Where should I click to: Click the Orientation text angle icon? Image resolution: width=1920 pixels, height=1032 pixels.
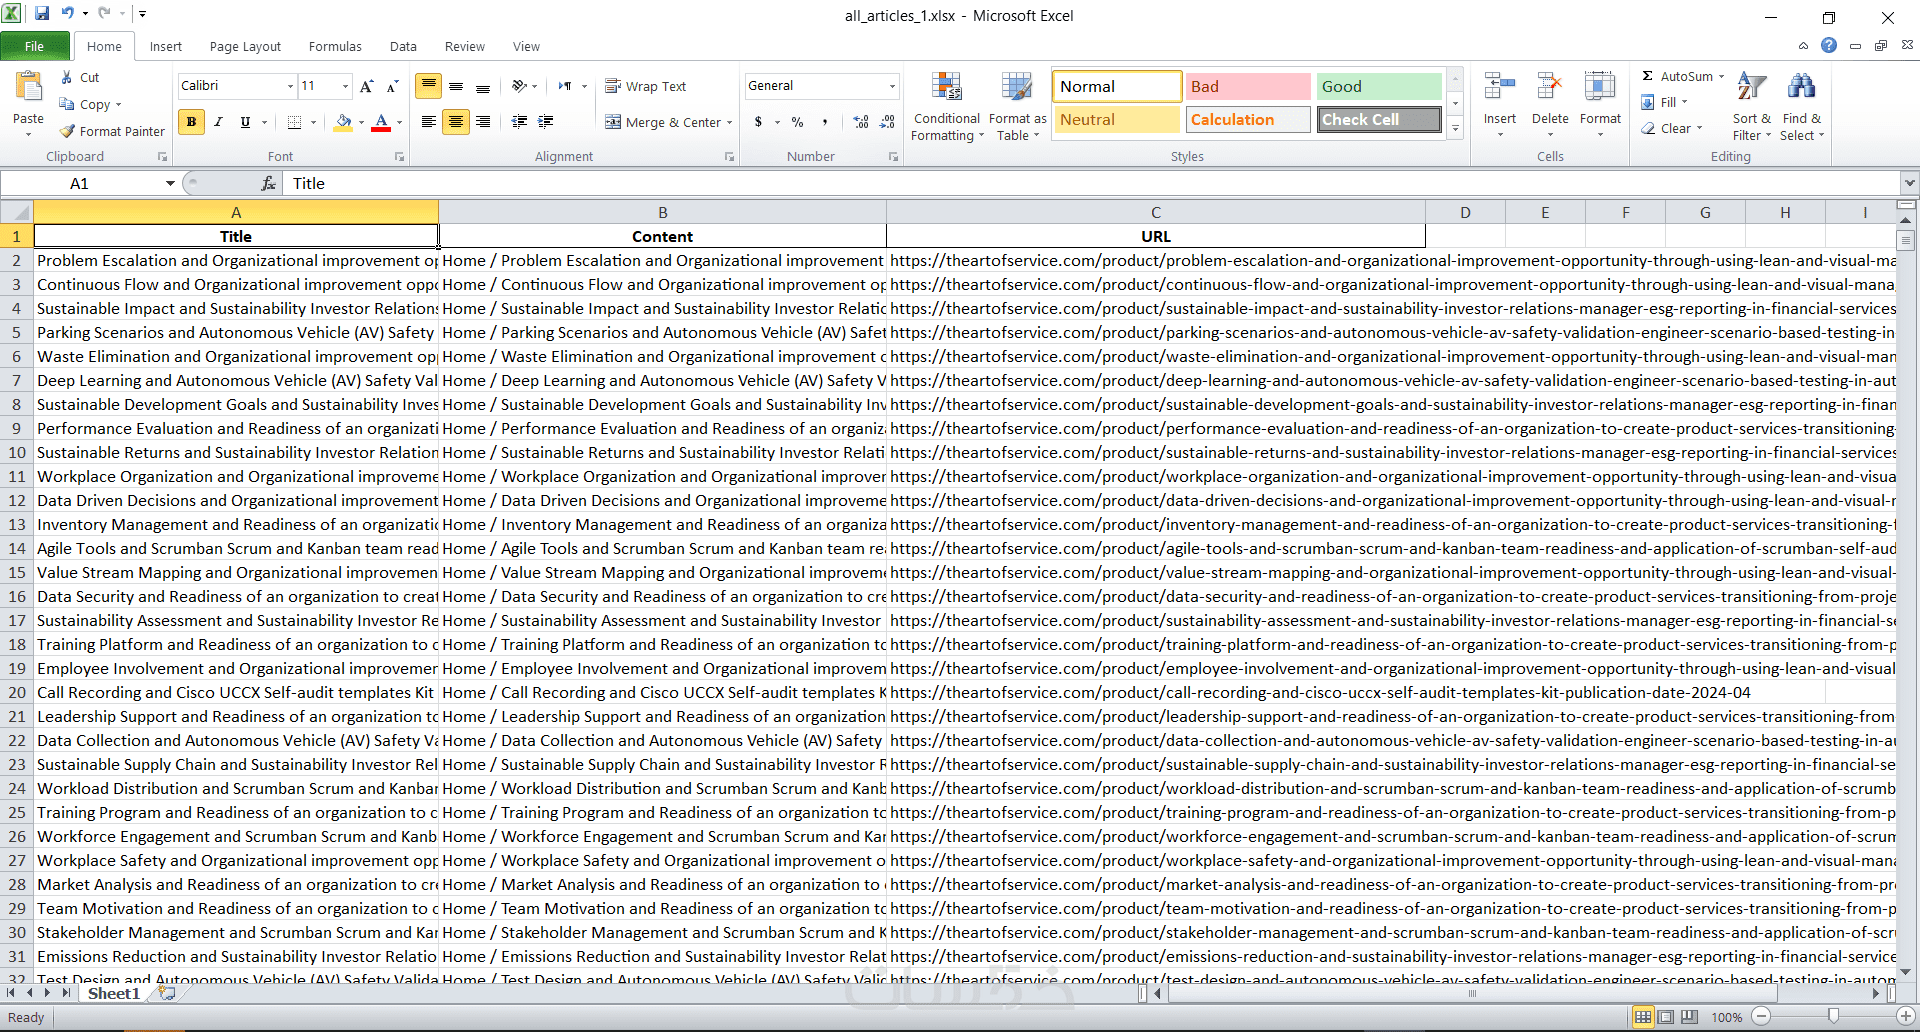519,86
